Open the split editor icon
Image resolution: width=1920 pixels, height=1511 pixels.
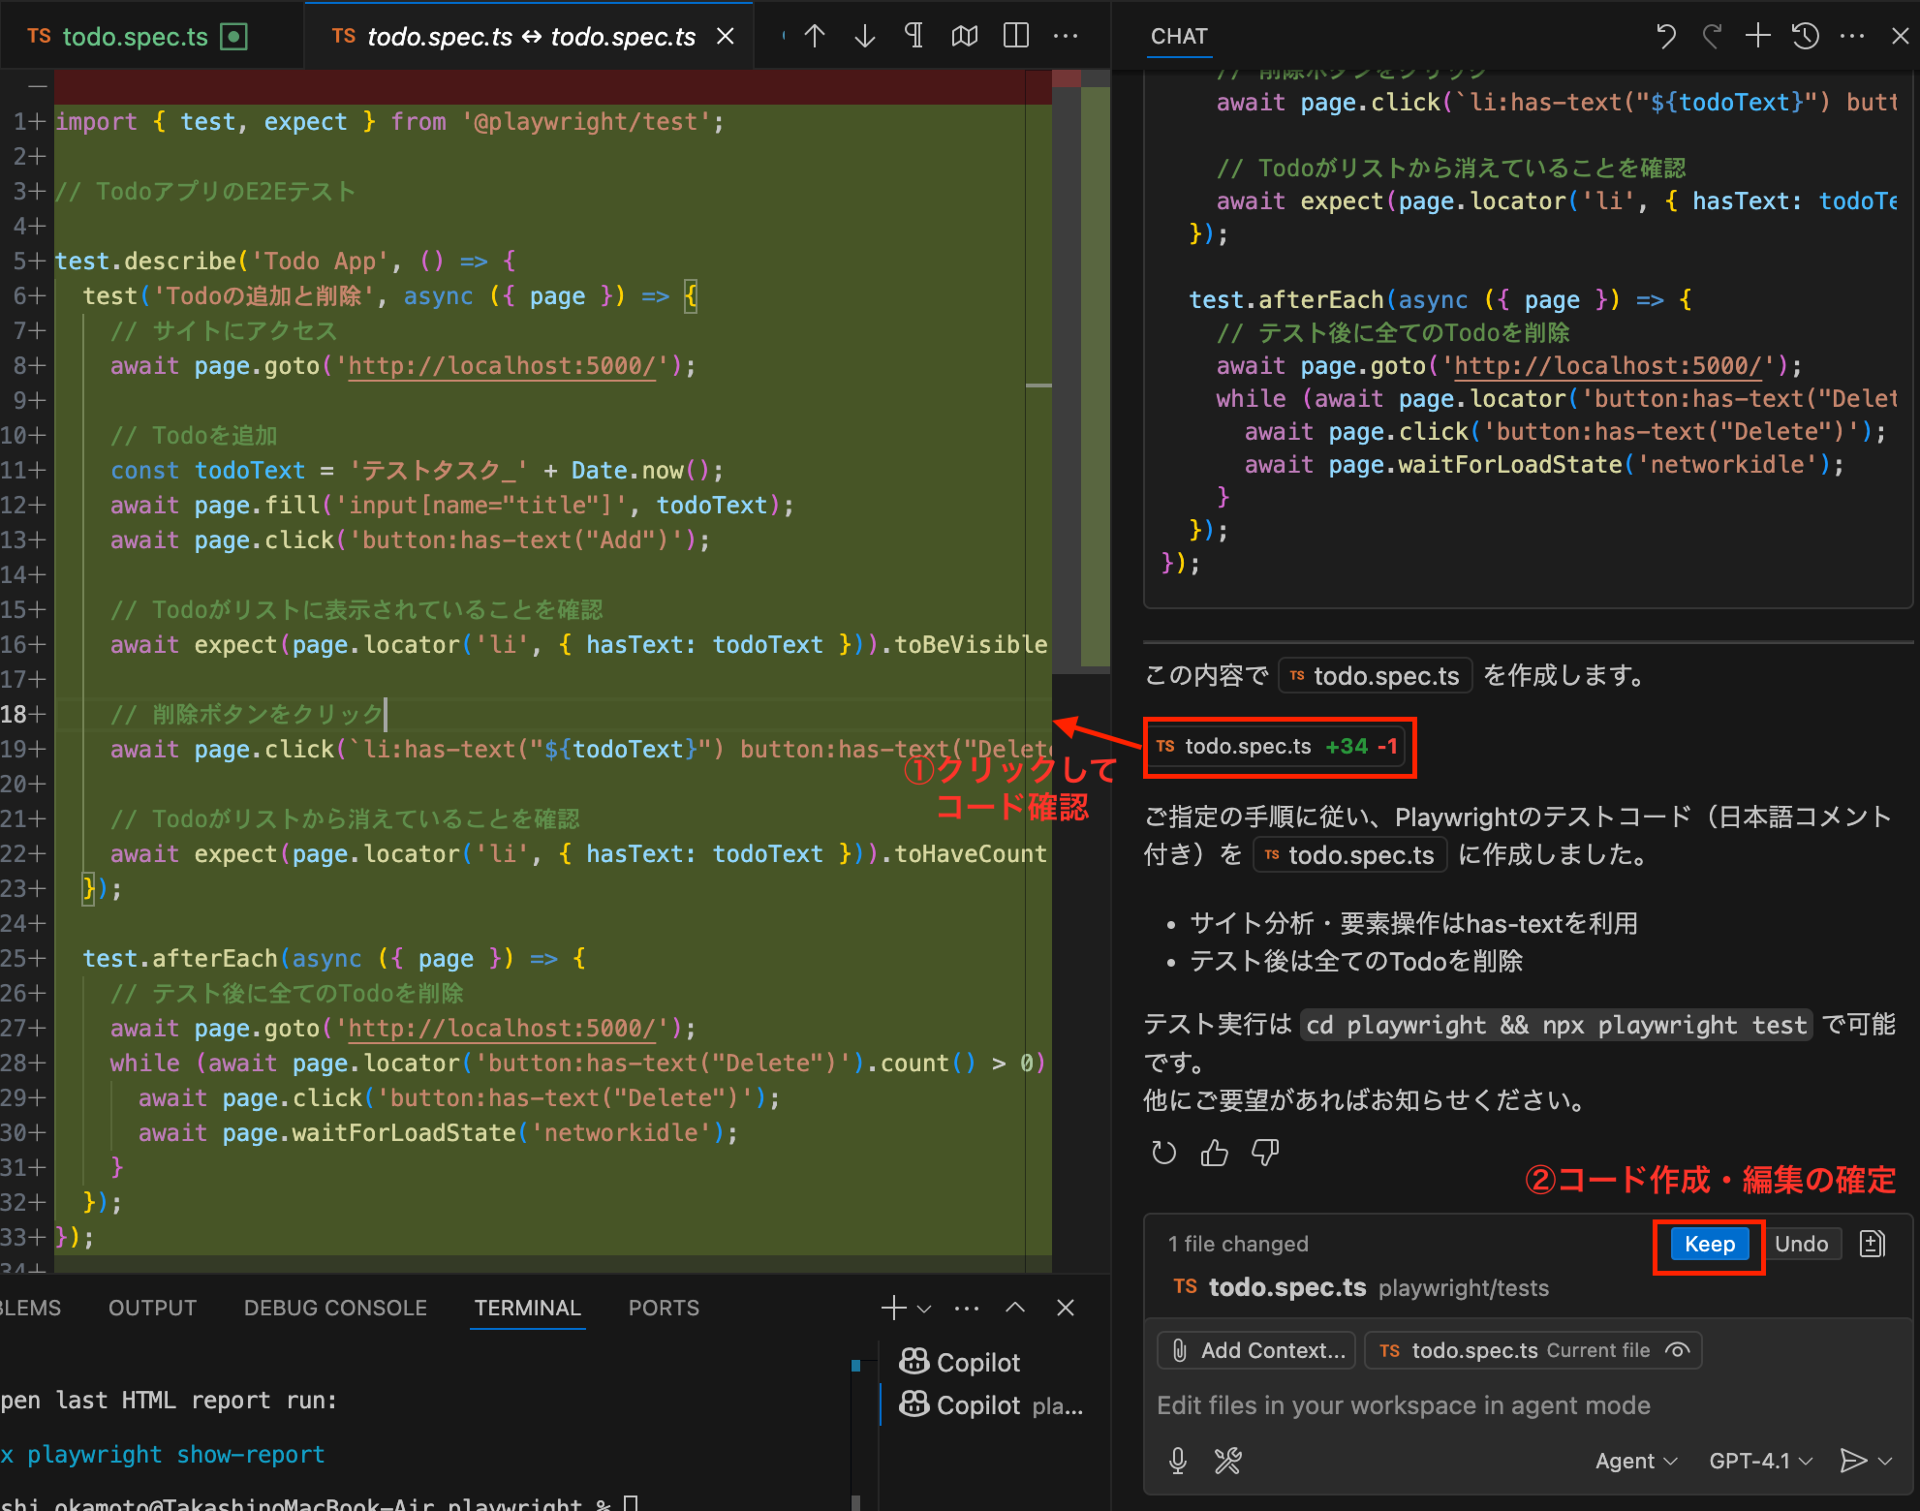point(1015,35)
